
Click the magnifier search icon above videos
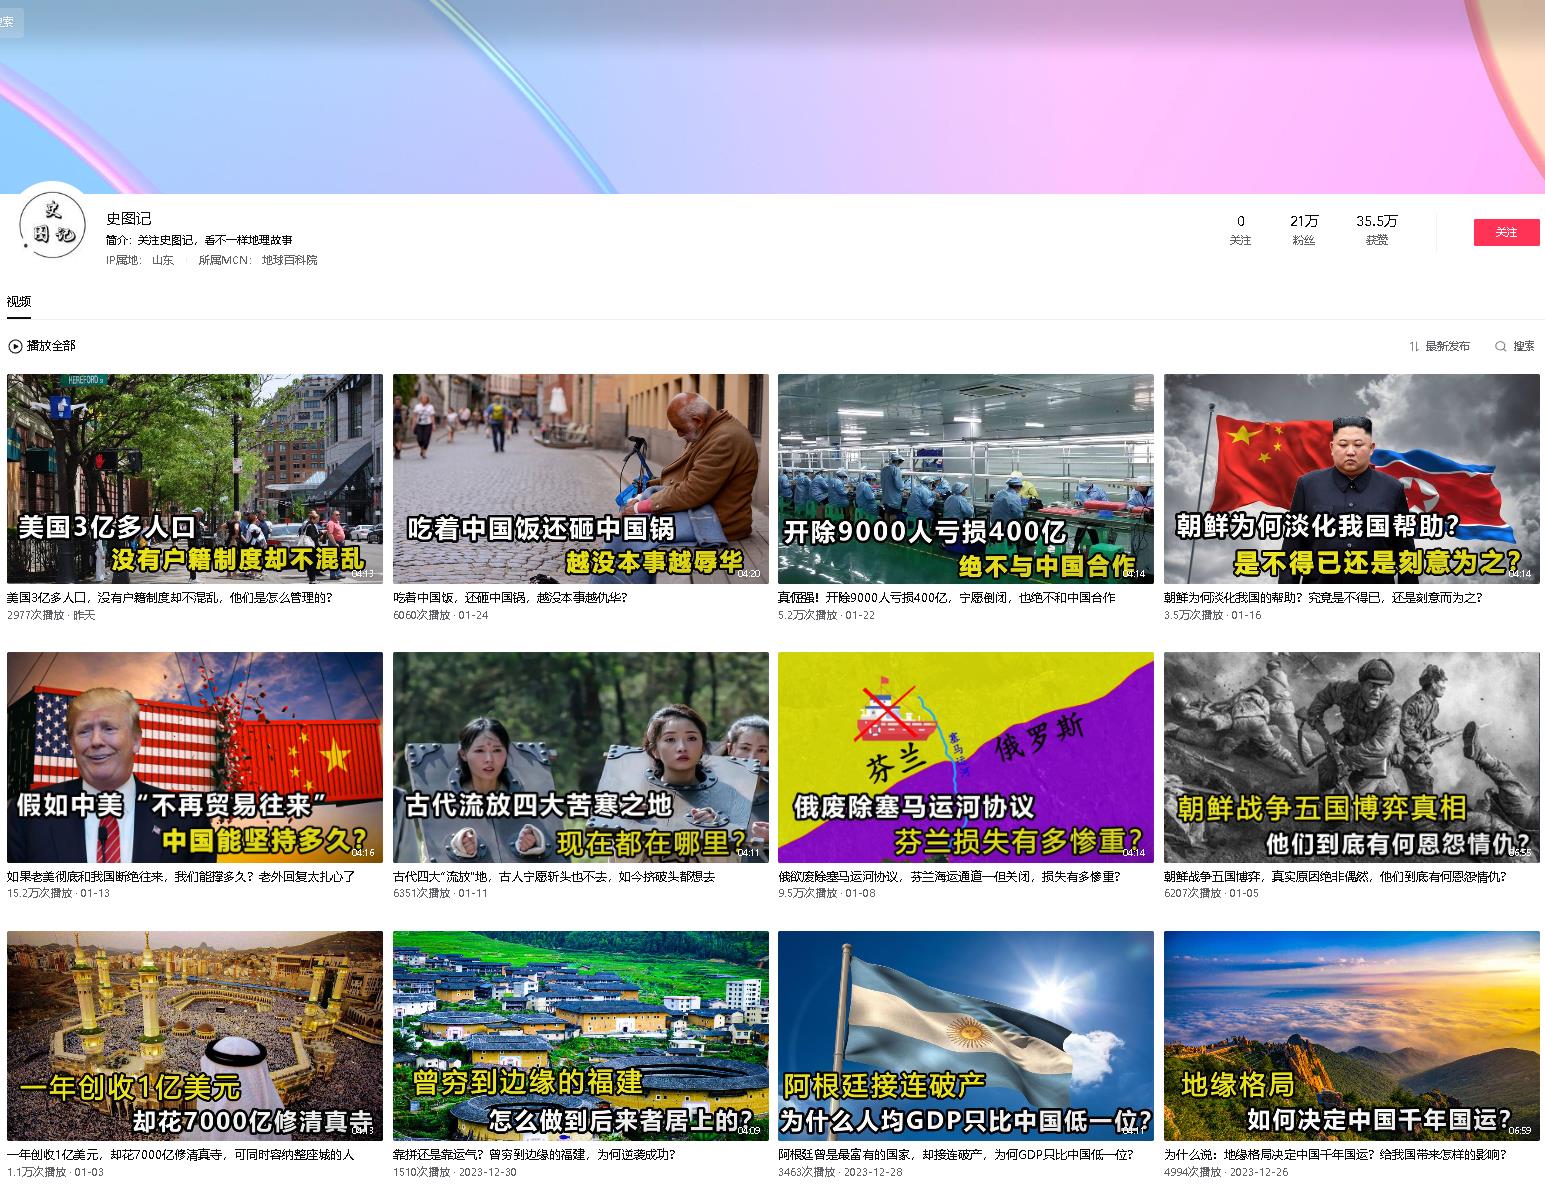(x=1500, y=346)
